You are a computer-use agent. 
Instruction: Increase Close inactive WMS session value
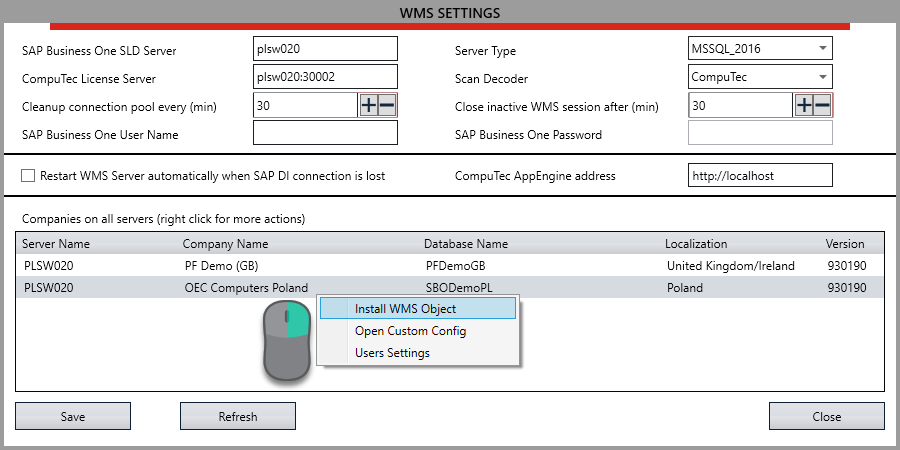(804, 106)
